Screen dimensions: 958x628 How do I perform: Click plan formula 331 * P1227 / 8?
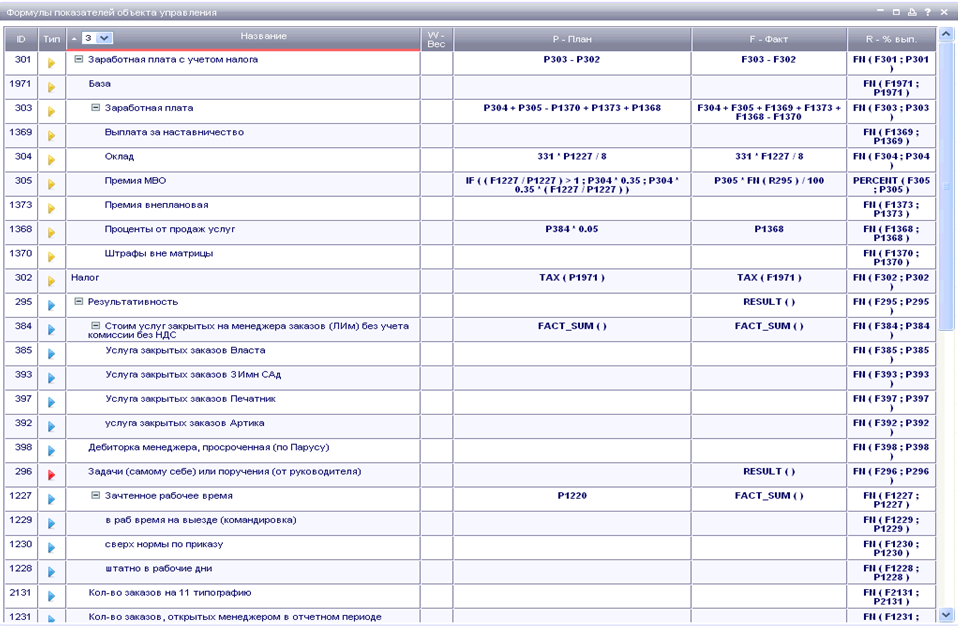(572, 156)
